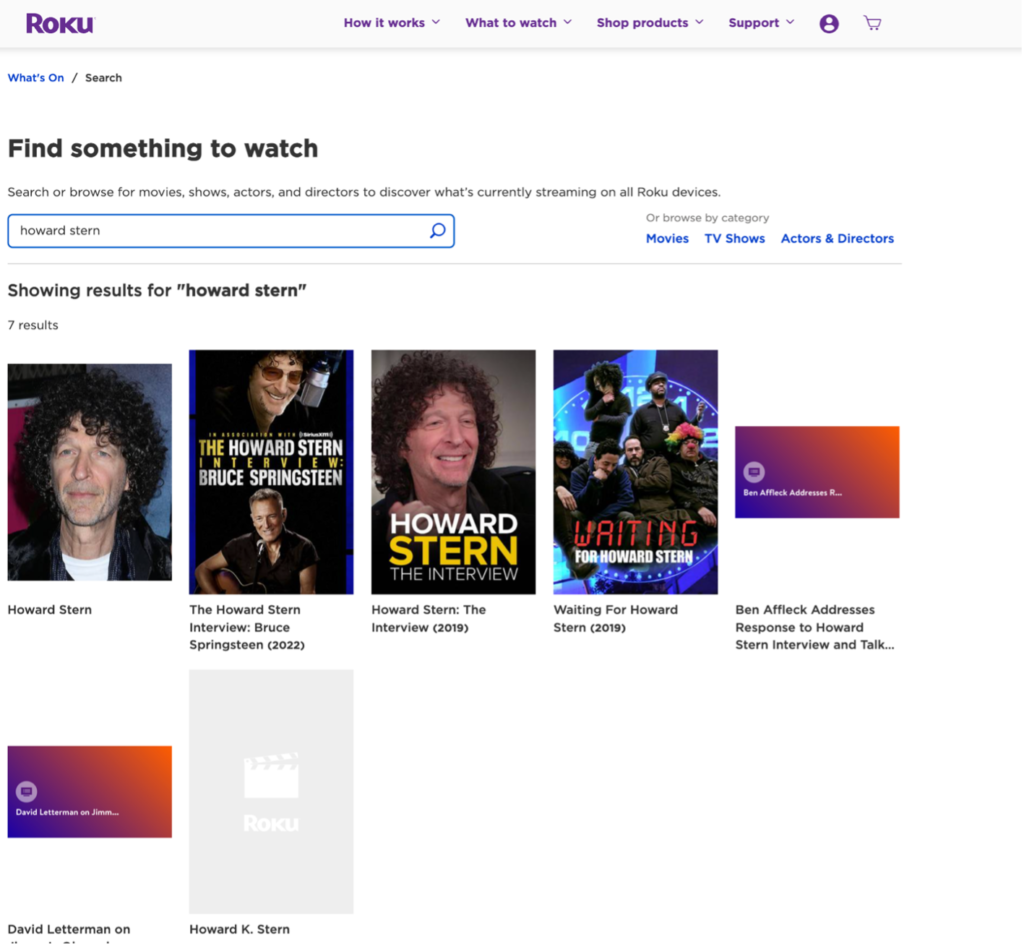Browse Actors & Directors category
This screenshot has width=1024, height=945.
pyautogui.click(x=837, y=238)
